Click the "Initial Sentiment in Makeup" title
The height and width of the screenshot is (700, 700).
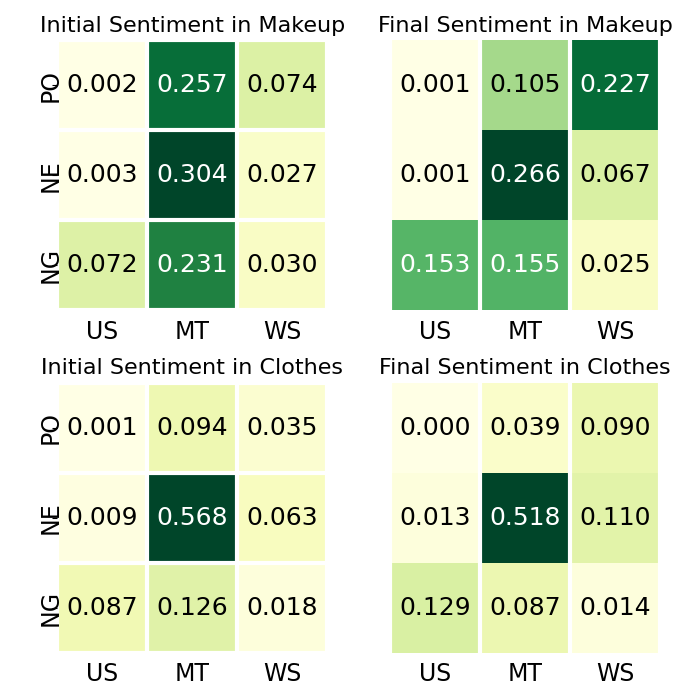[192, 25]
